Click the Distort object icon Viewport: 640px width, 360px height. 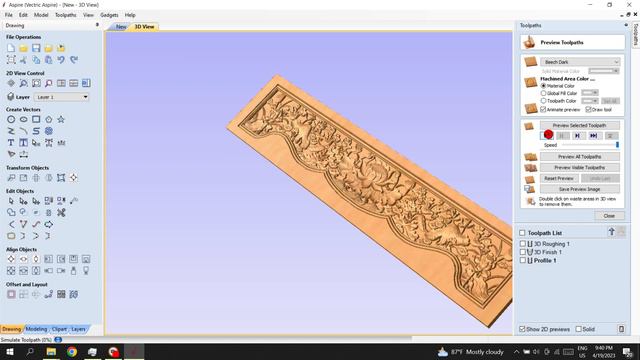(61, 178)
